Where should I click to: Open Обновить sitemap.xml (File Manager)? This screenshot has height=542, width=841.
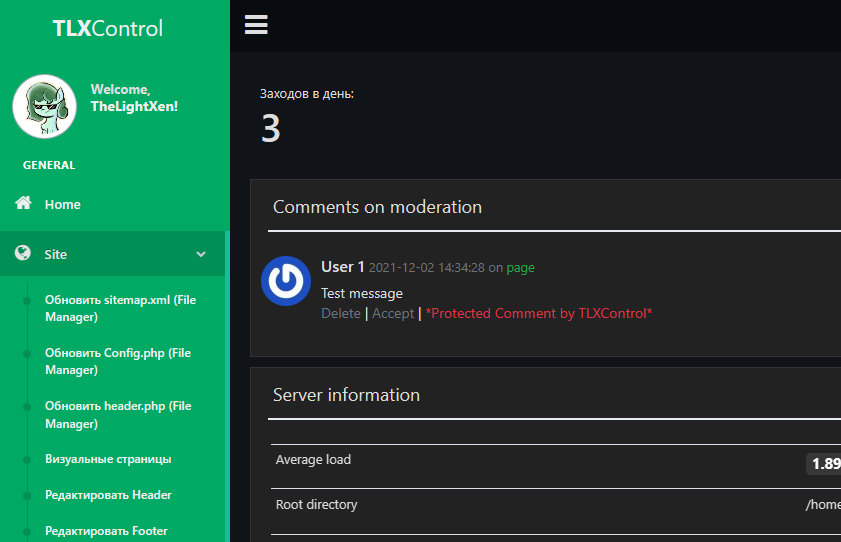click(121, 308)
